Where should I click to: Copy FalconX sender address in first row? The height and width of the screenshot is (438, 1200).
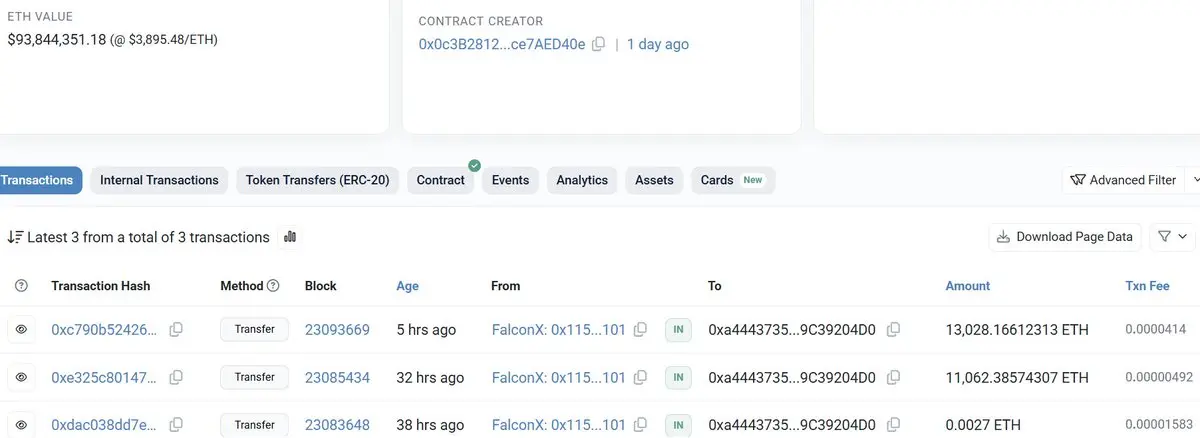pos(641,329)
